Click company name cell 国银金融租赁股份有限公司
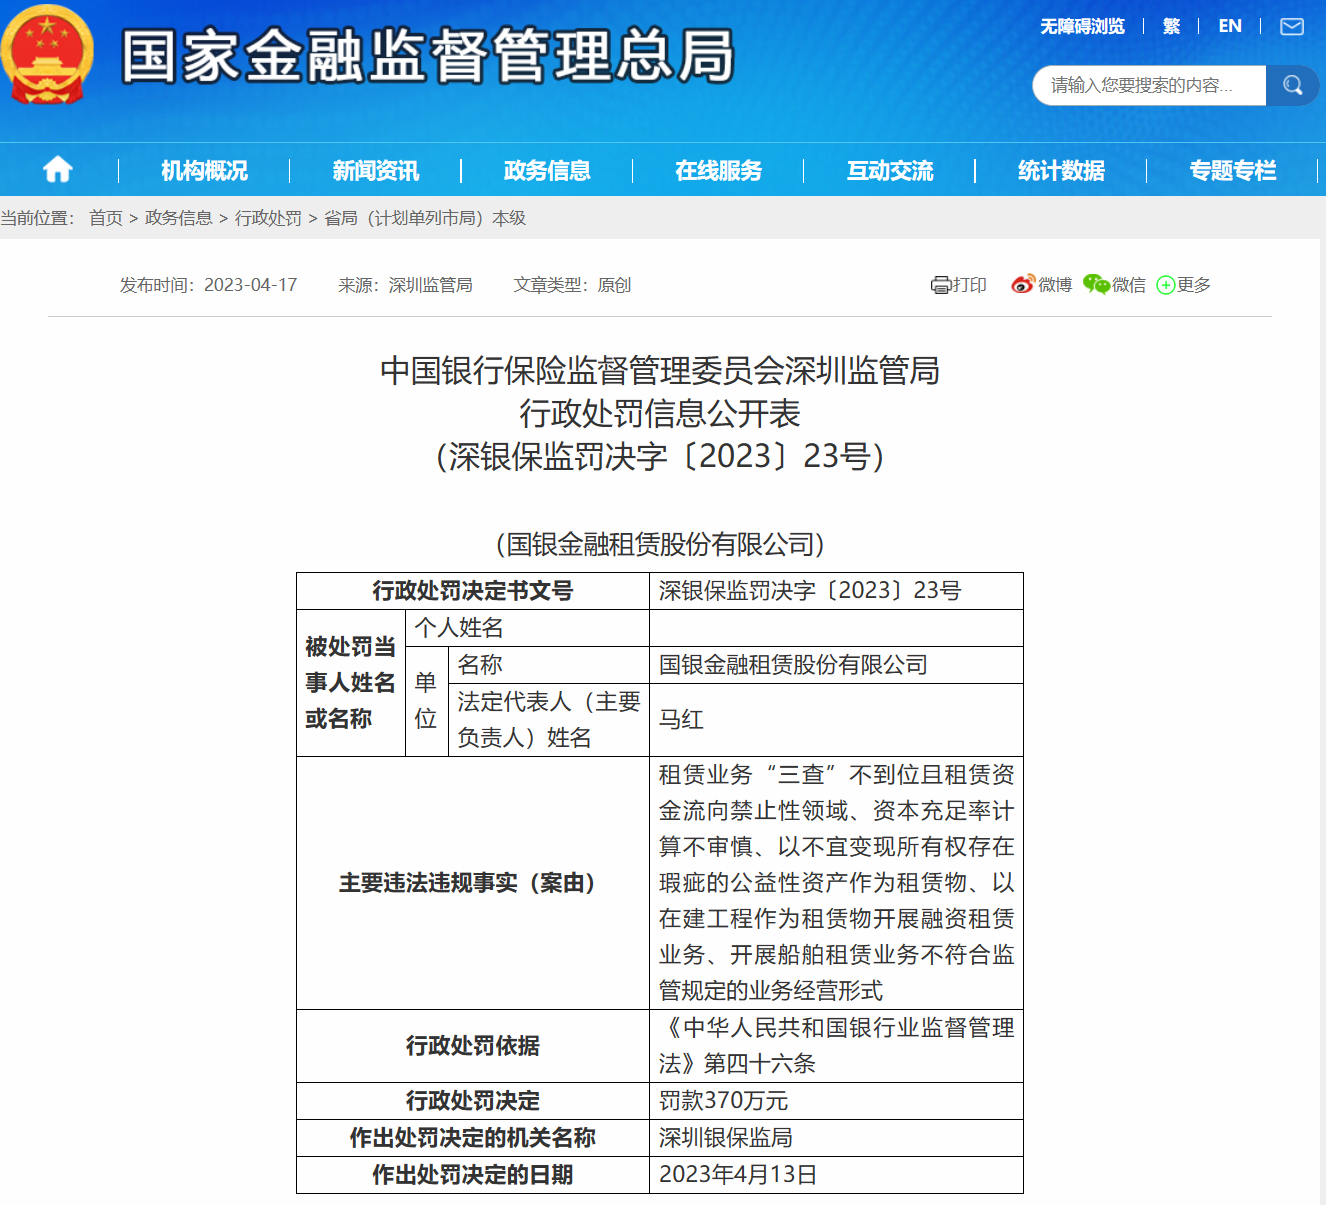 [836, 665]
